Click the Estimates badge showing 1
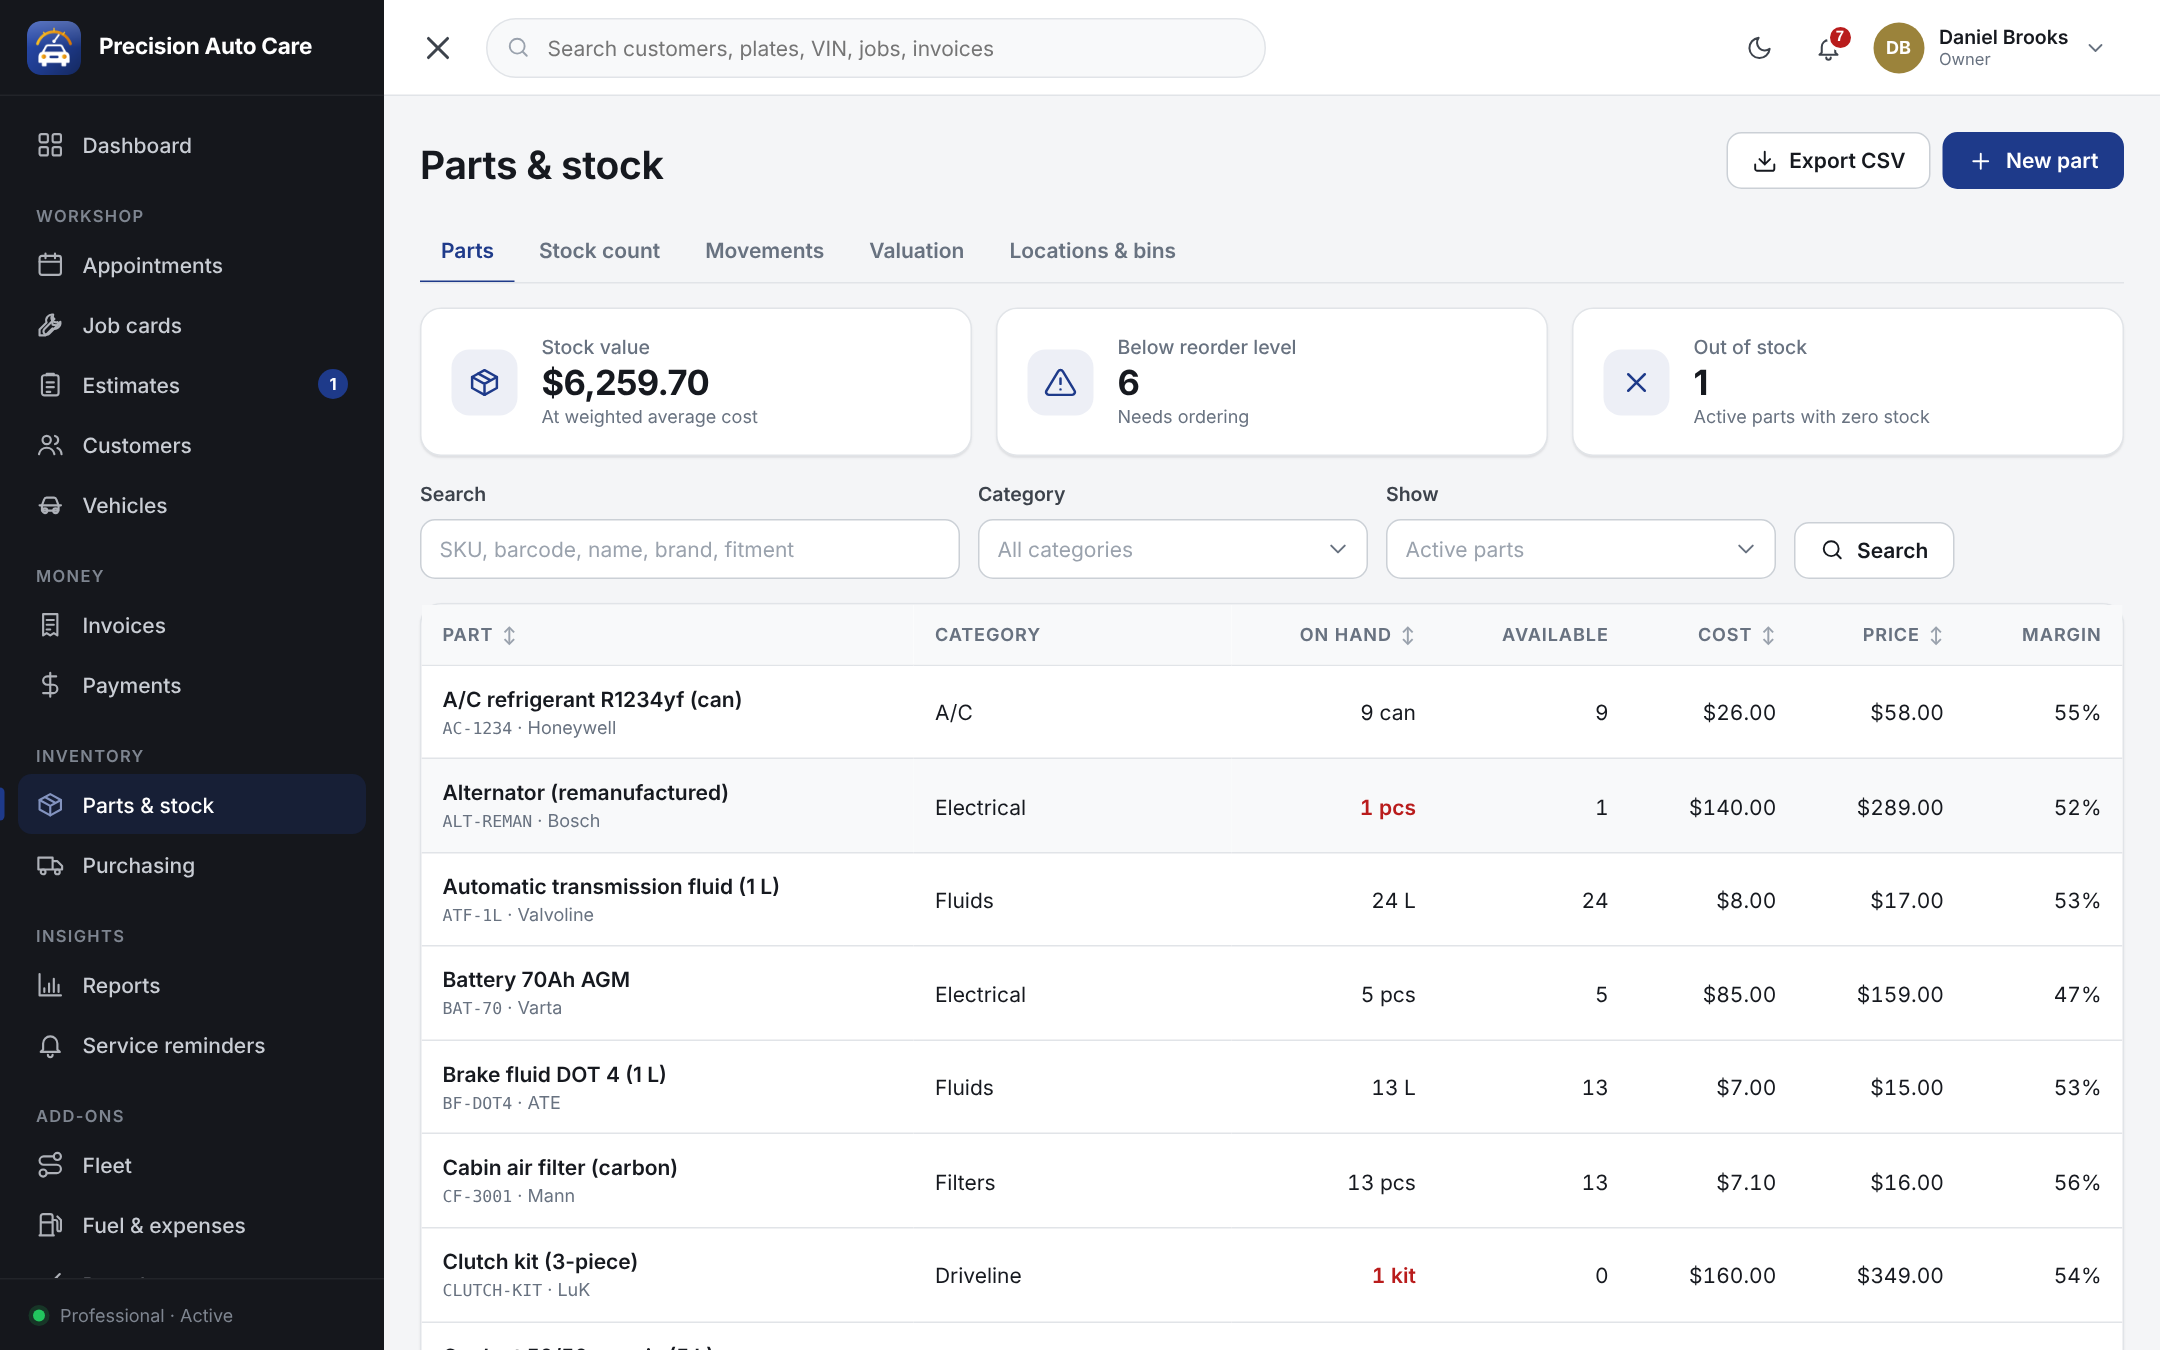2160x1350 pixels. 333,384
